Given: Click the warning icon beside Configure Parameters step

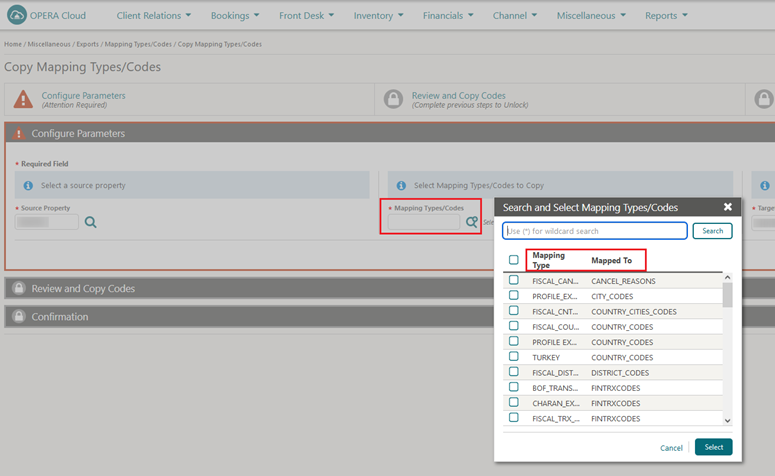Looking at the screenshot, I should 23,99.
